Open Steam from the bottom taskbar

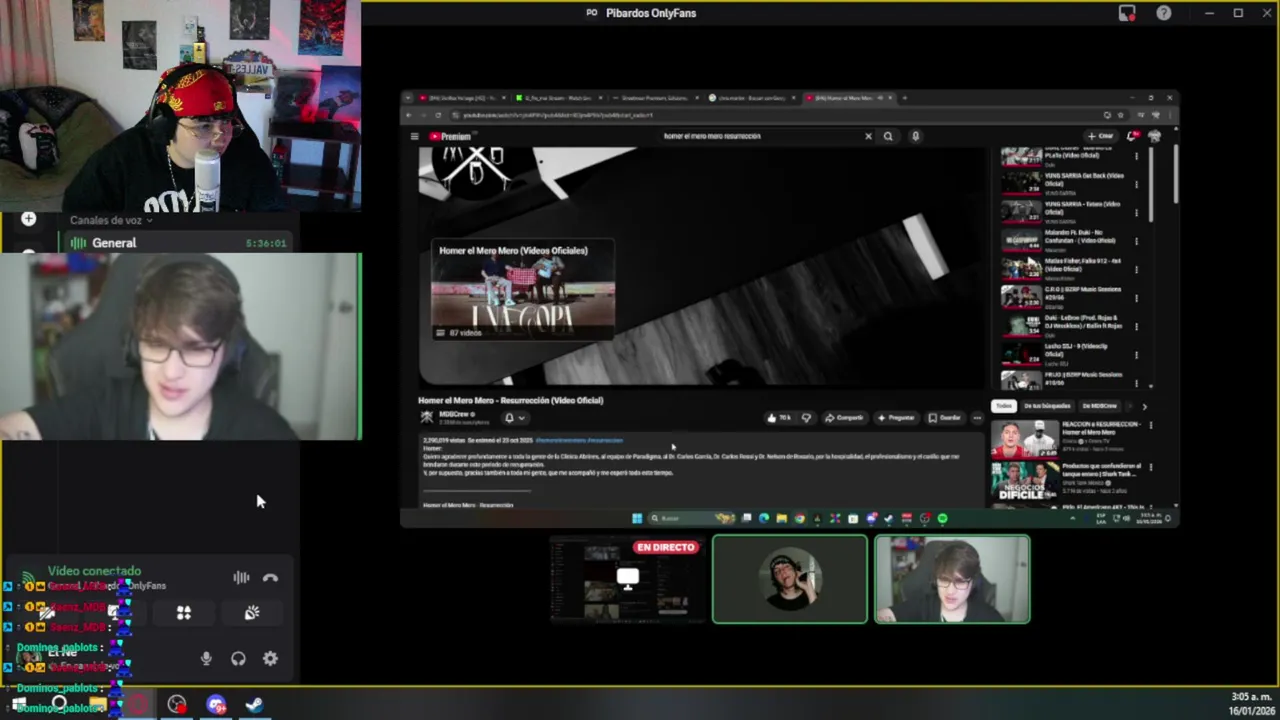pos(254,705)
